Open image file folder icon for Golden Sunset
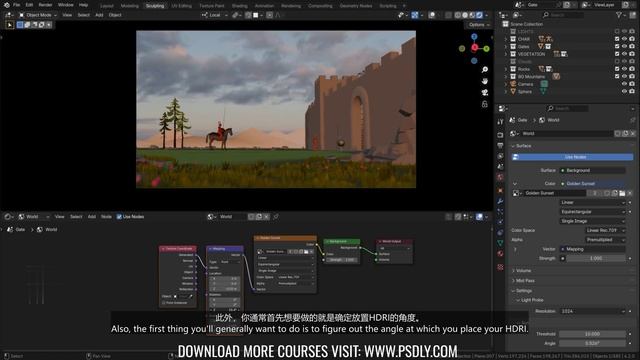The height and width of the screenshot is (360, 640). pyautogui.click(x=622, y=193)
